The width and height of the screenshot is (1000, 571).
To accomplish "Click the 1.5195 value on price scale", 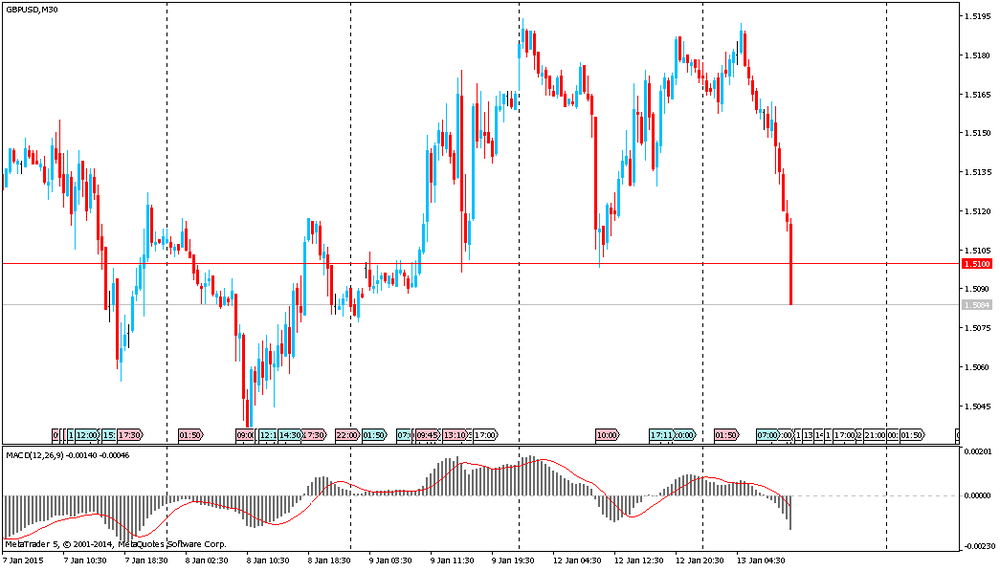I will pyautogui.click(x=976, y=17).
